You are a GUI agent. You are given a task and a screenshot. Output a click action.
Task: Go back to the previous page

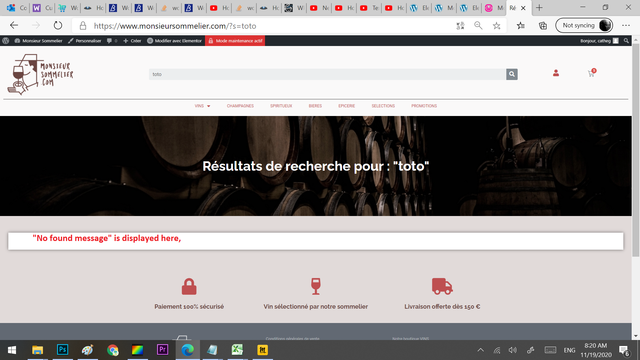(14, 26)
